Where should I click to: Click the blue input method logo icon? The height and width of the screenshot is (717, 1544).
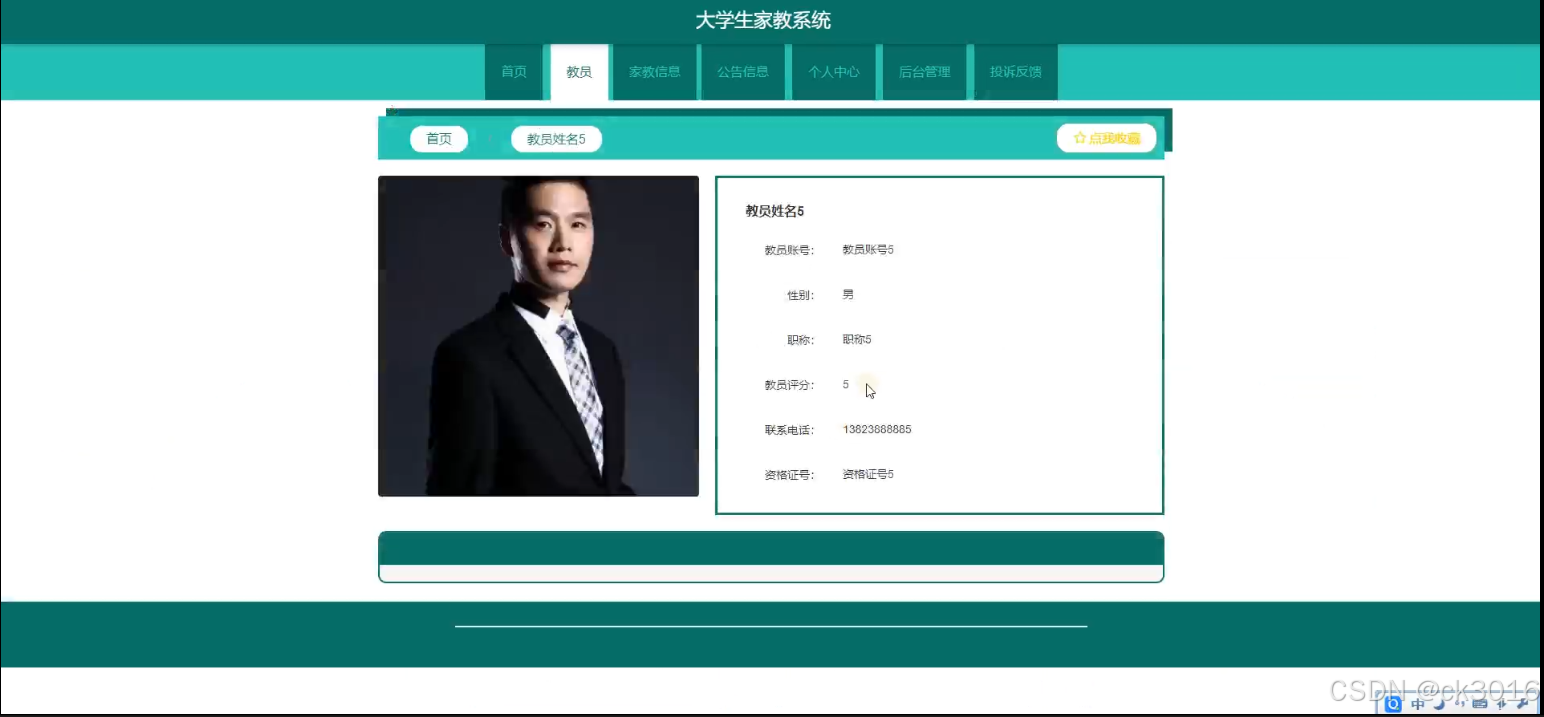coord(1393,704)
